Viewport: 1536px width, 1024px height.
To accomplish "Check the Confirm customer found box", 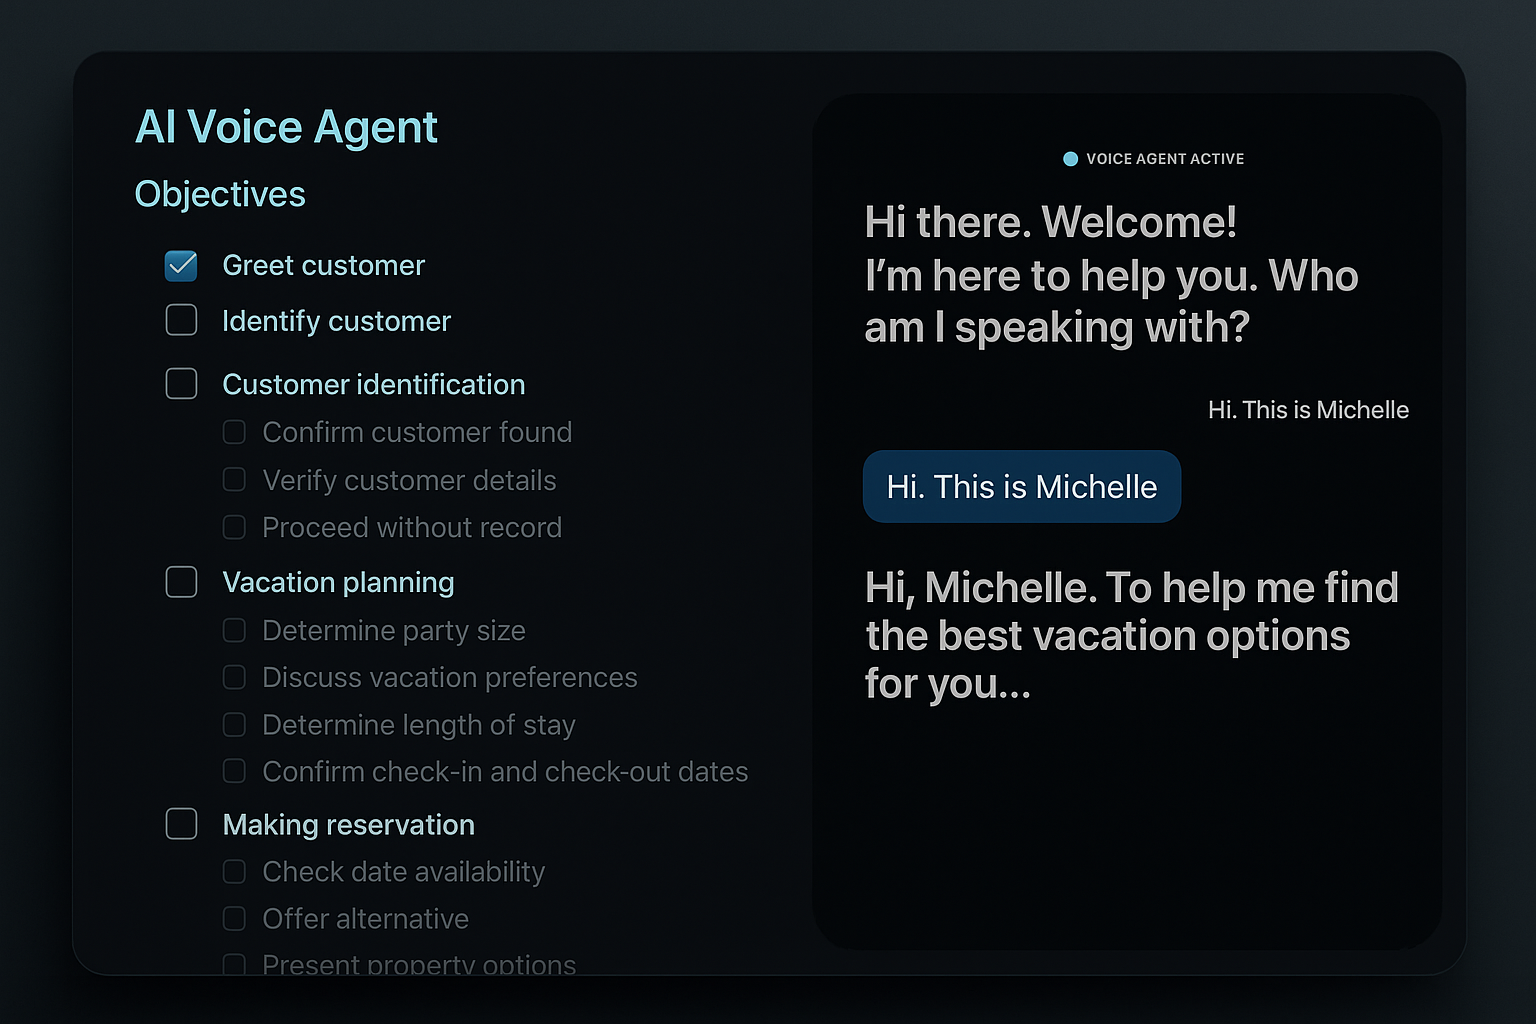I will tap(234, 432).
